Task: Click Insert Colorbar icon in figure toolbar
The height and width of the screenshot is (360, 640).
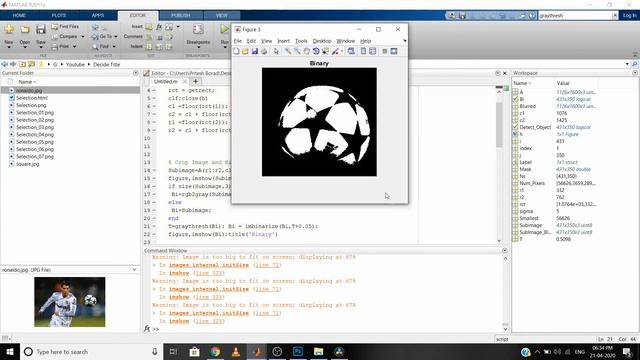Action: [363, 51]
